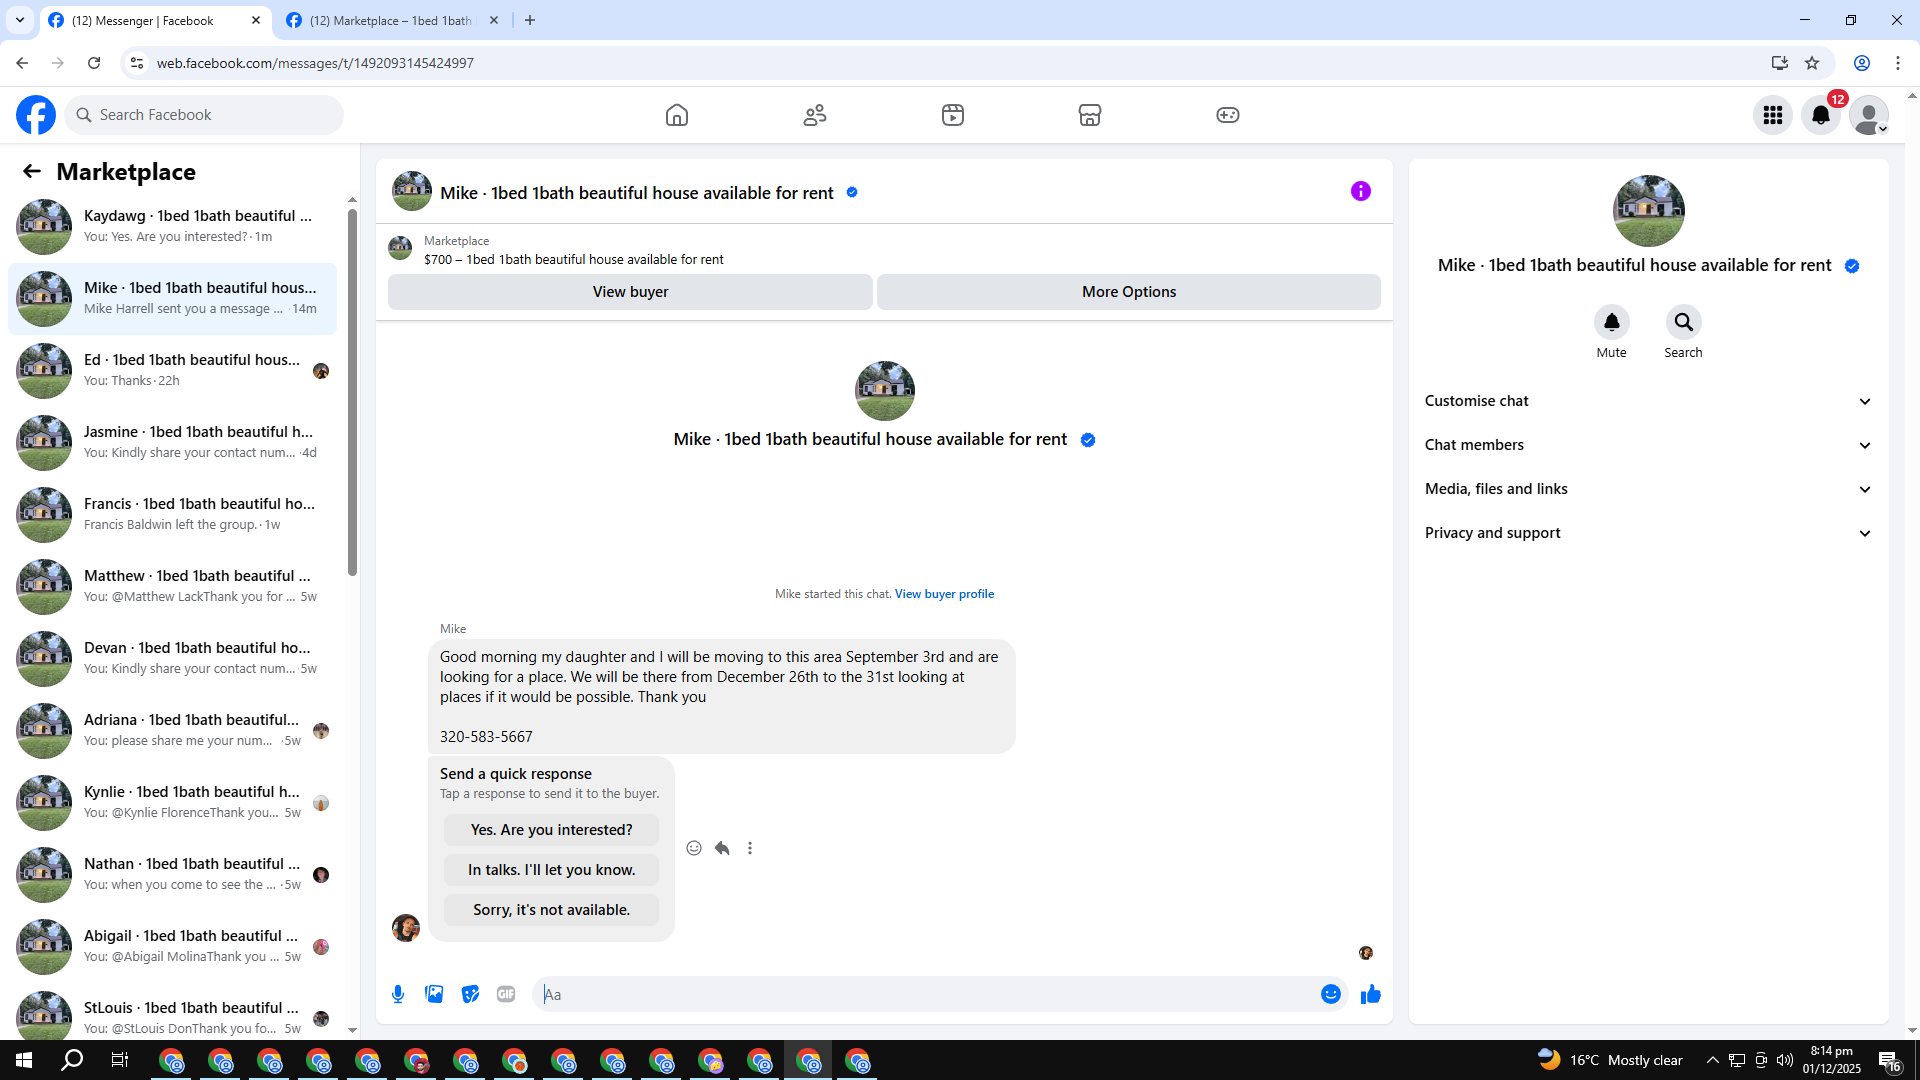Open Marketplace storefront icon in navigation
Viewport: 1920px width, 1080px height.
pos(1090,115)
